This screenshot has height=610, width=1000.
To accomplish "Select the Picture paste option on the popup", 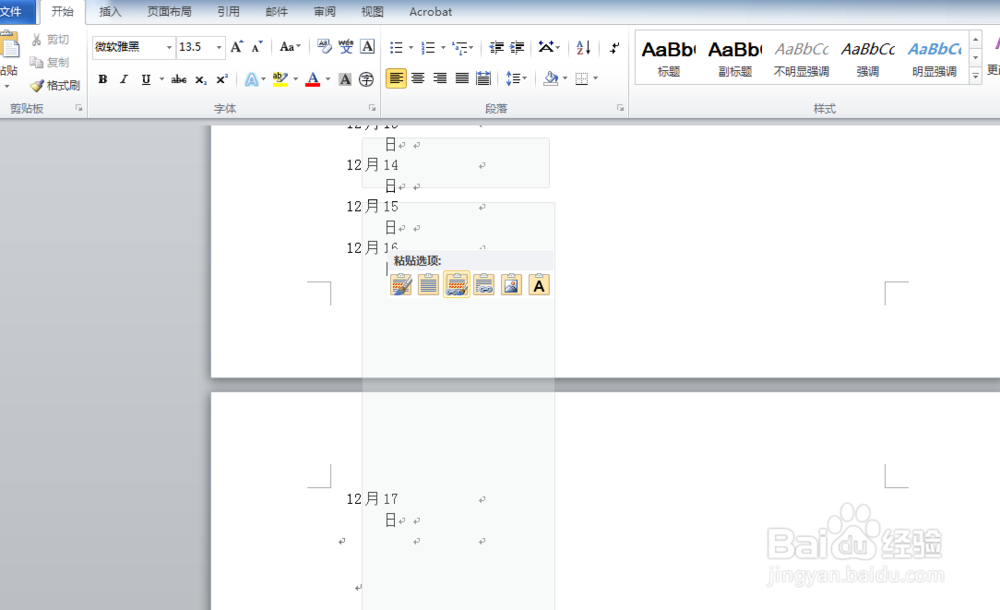I will [511, 284].
